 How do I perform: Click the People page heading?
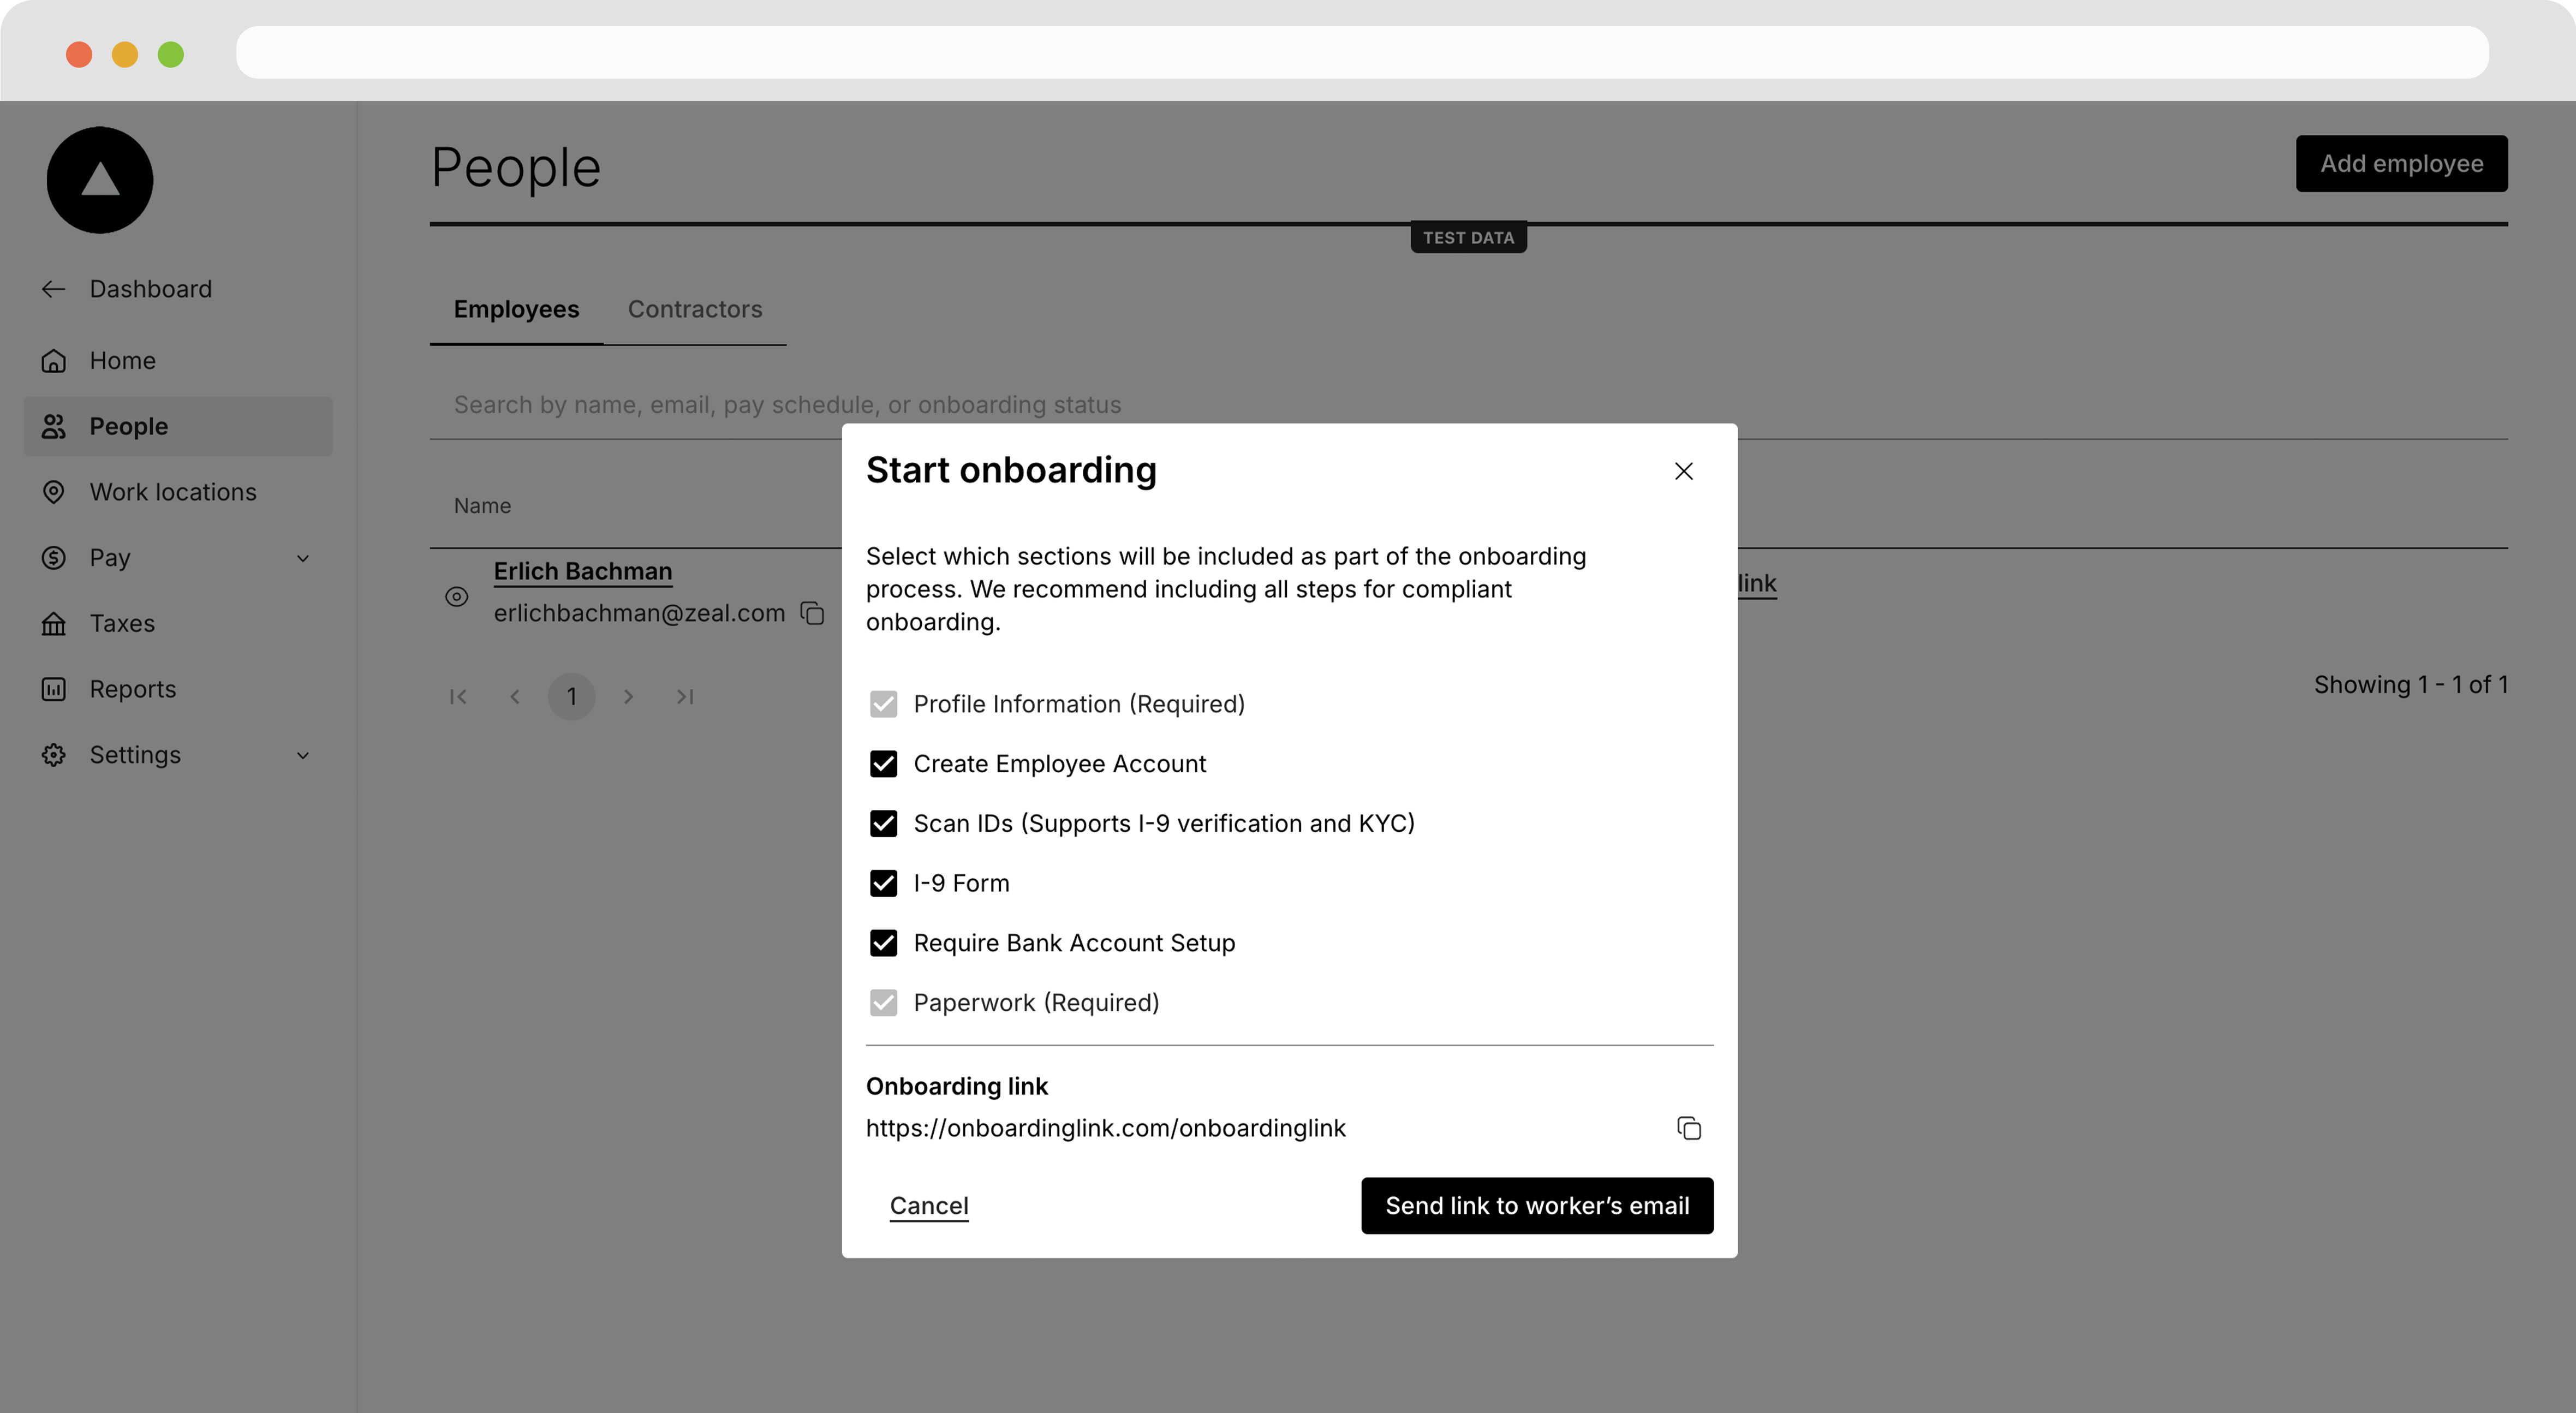516,167
